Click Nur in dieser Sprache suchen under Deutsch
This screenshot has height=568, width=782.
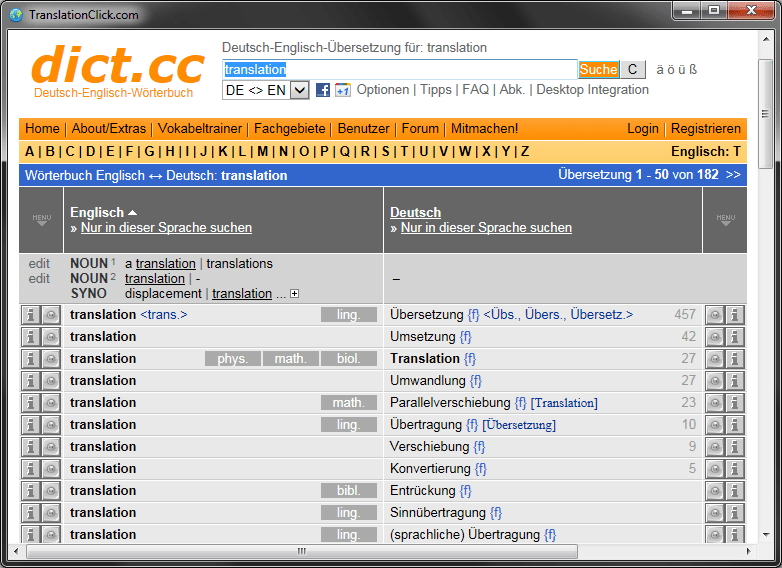point(486,228)
